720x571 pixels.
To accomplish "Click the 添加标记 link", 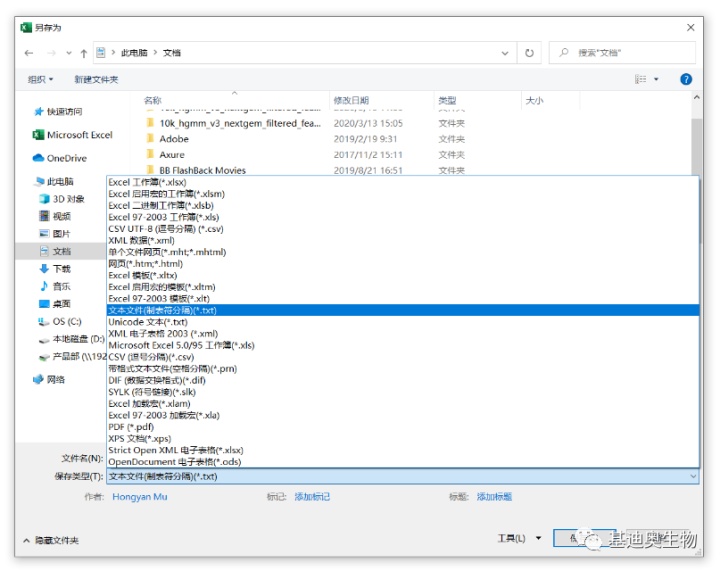I will point(312,497).
